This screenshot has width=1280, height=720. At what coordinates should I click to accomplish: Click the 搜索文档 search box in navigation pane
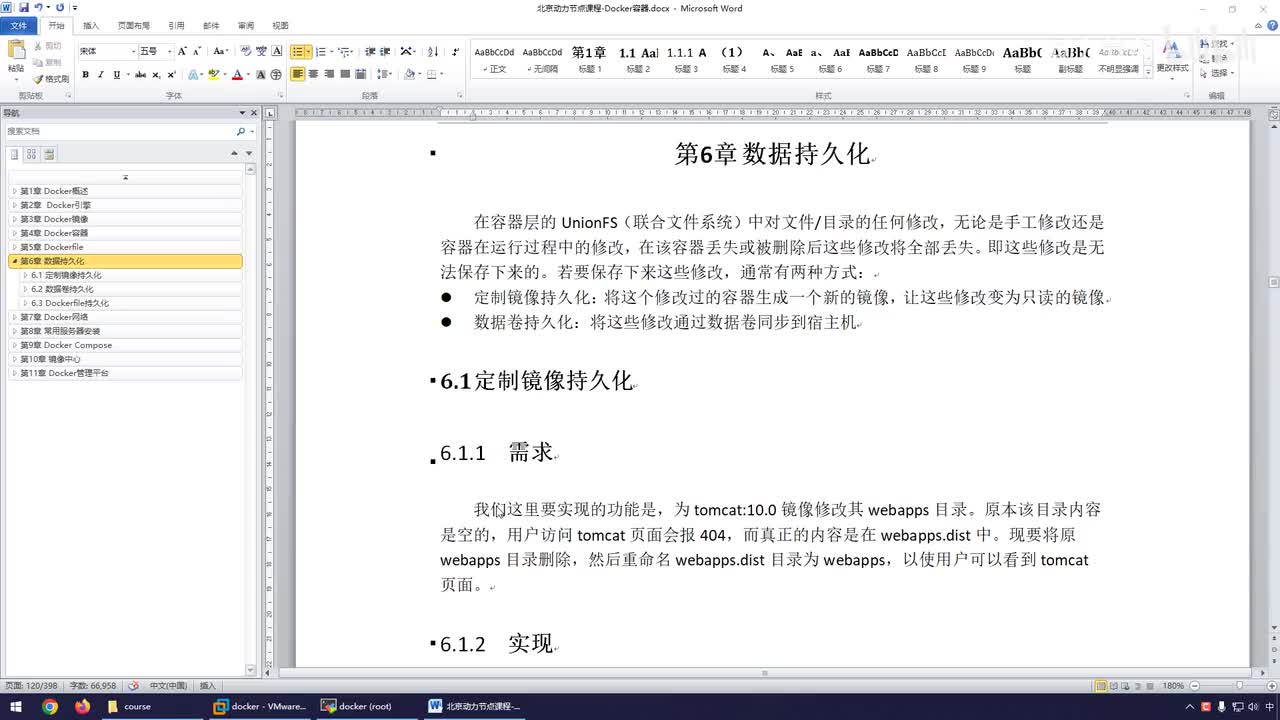coord(120,131)
